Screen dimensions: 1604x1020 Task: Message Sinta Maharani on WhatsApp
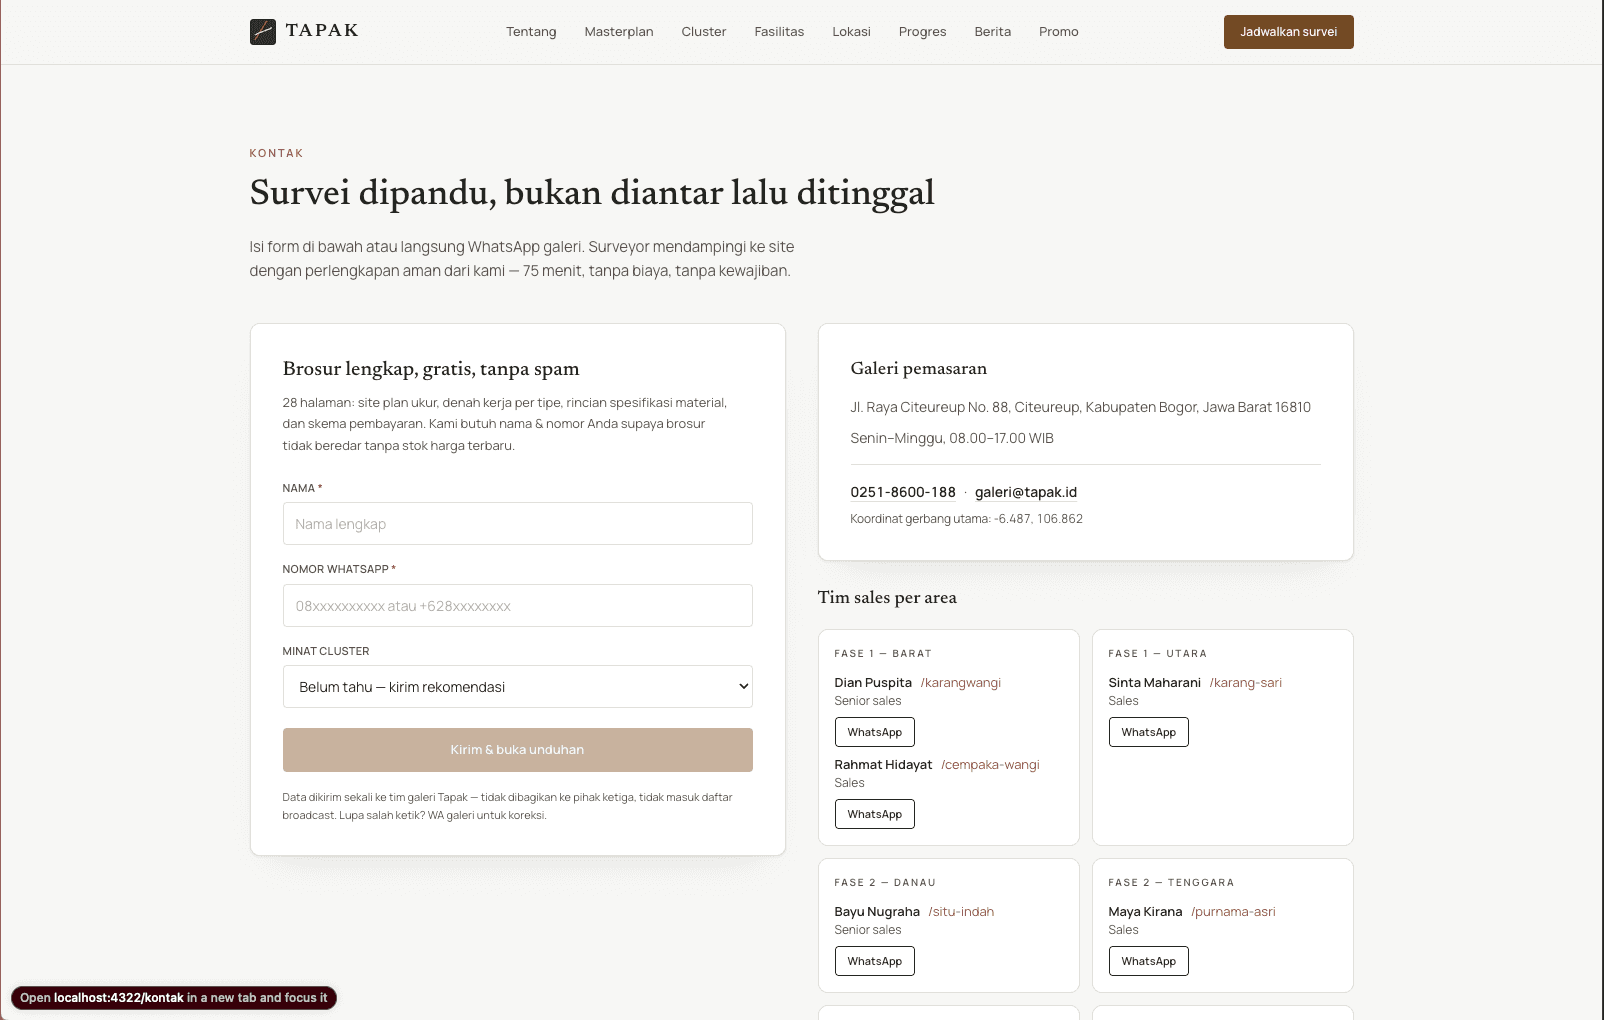(1149, 732)
